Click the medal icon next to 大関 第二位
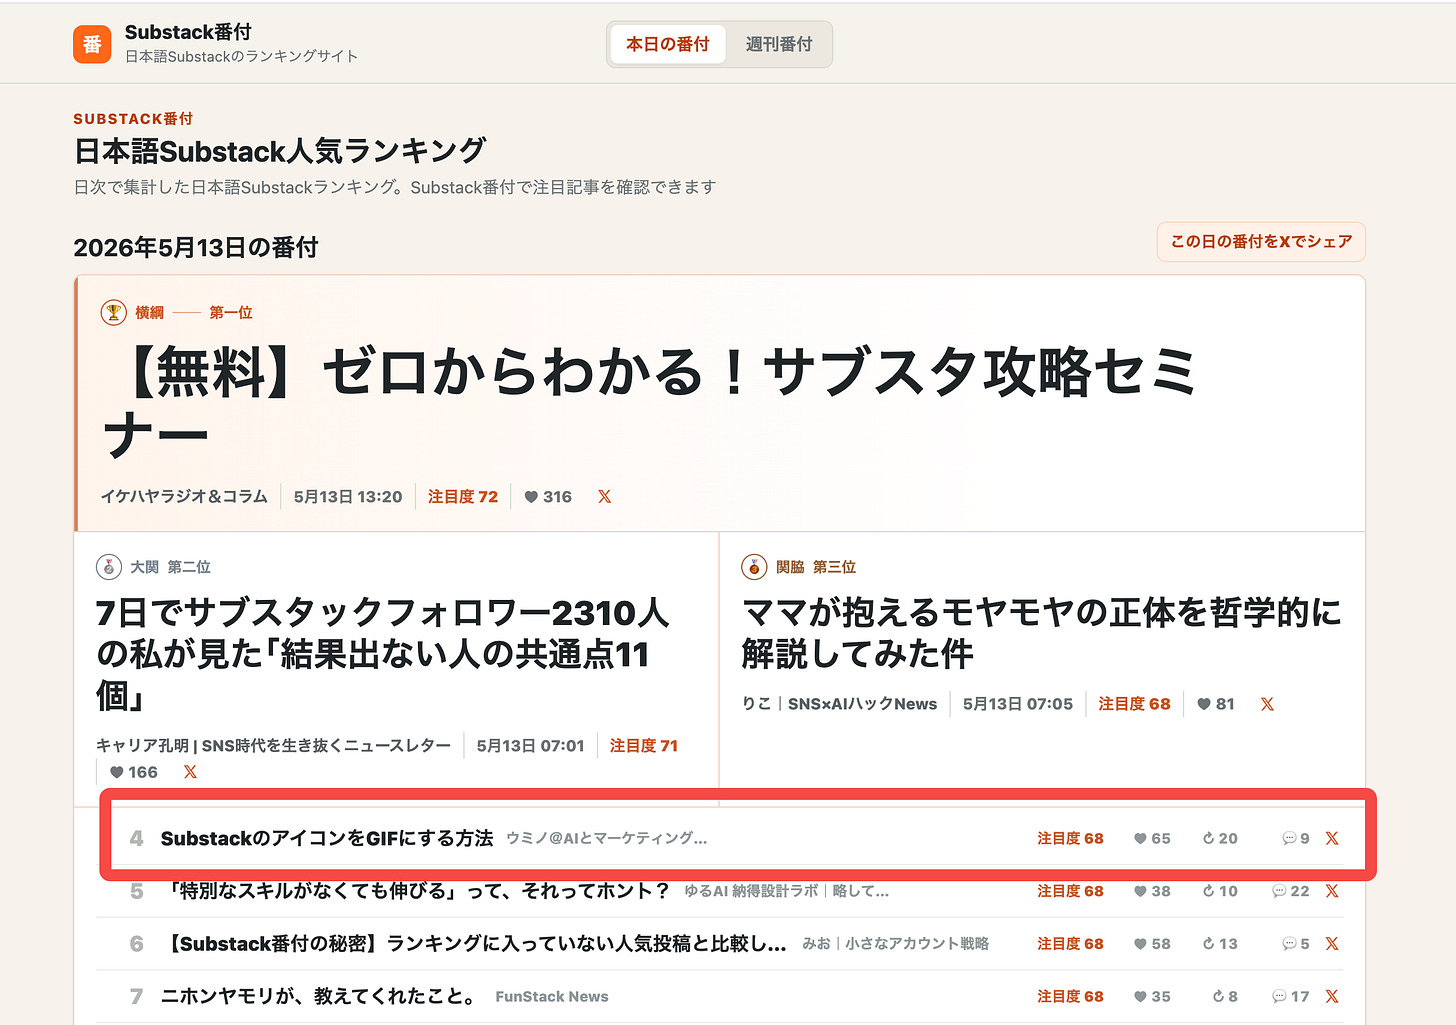Image resolution: width=1456 pixels, height=1025 pixels. [109, 567]
